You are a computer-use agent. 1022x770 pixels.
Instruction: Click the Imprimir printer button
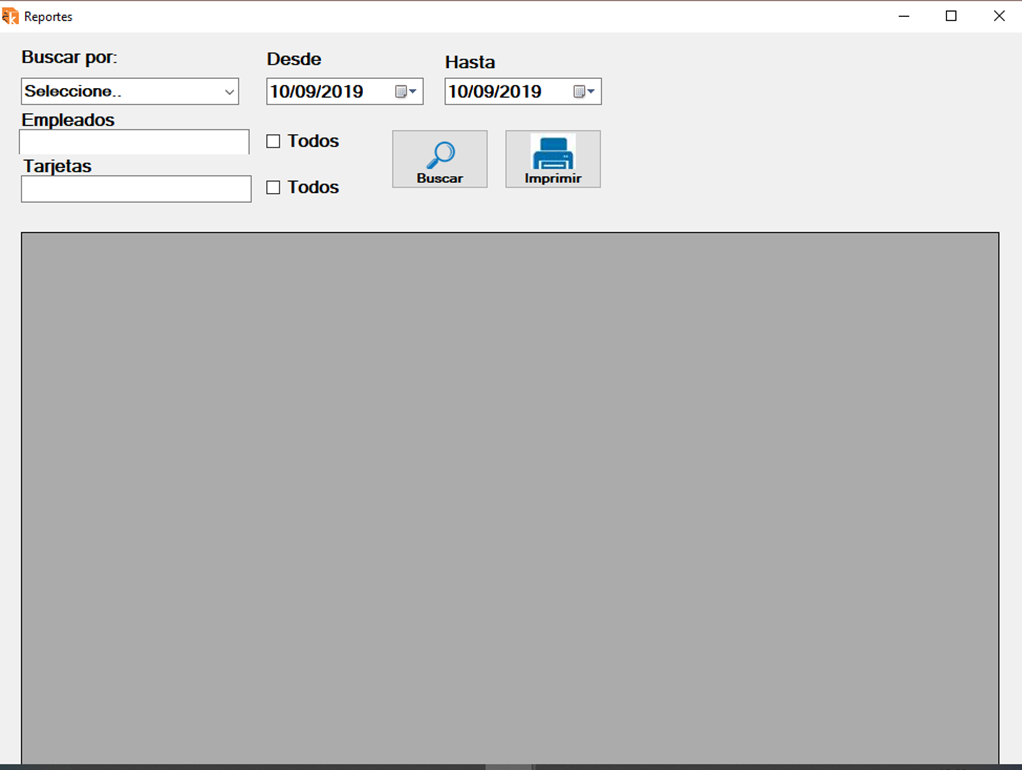pyautogui.click(x=552, y=159)
